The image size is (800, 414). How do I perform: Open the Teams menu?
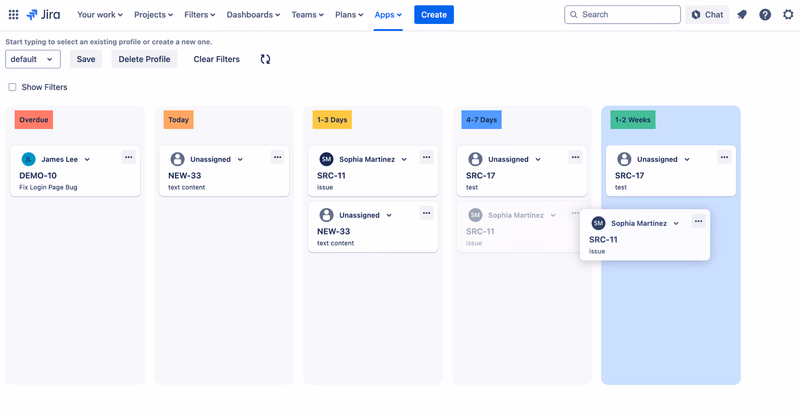tap(308, 15)
